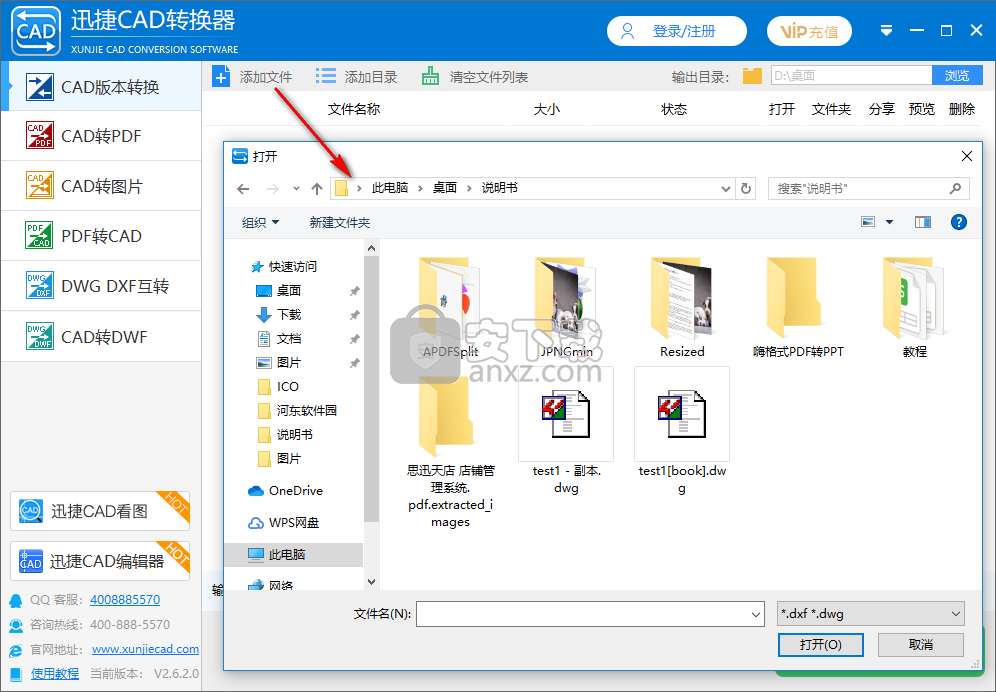Select 河东软件园 folder in navigation pane
This screenshot has height=692, width=996.
coord(297,410)
